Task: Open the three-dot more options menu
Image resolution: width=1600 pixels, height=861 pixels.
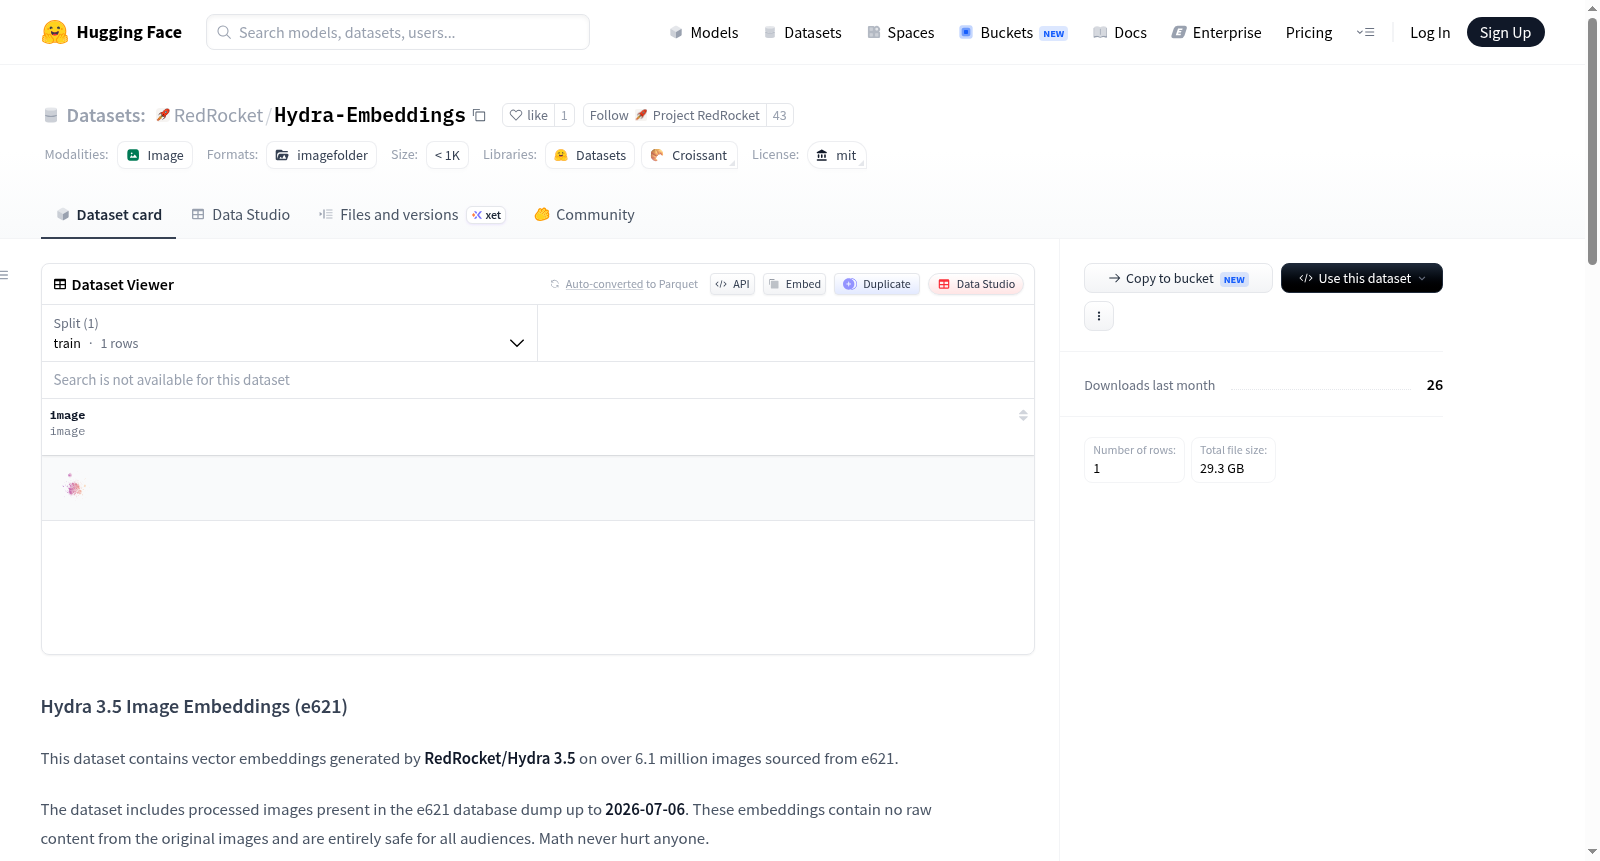Action: 1099,316
